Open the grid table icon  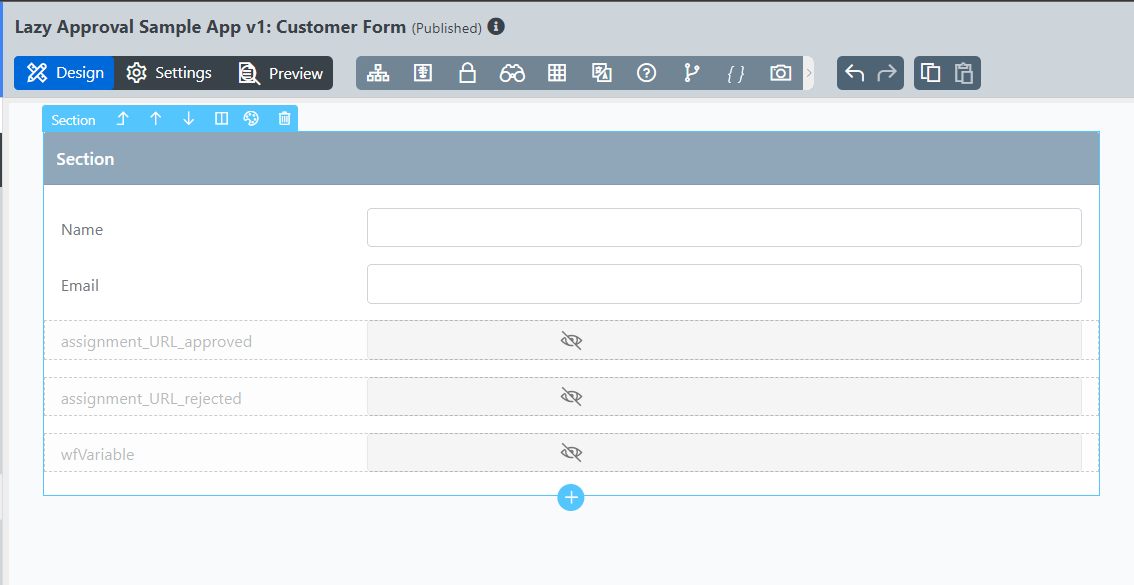(557, 73)
